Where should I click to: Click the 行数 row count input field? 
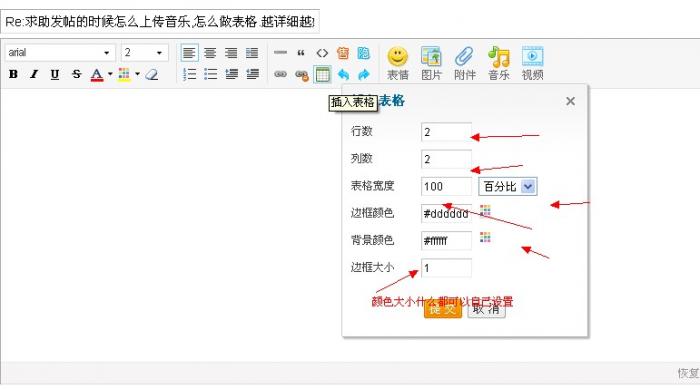446,132
